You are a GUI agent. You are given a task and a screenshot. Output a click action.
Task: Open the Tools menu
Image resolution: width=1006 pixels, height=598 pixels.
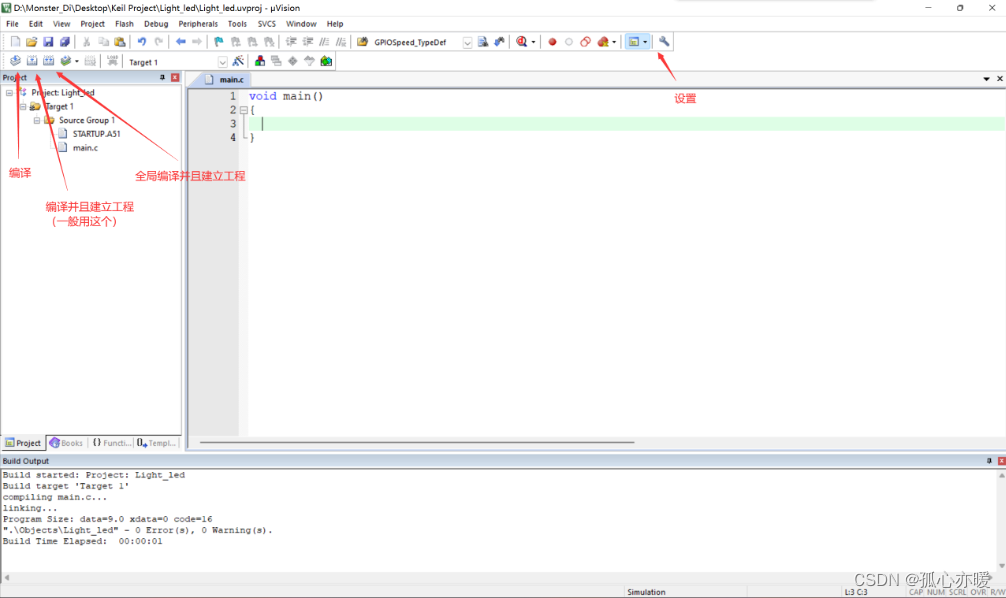pos(237,24)
